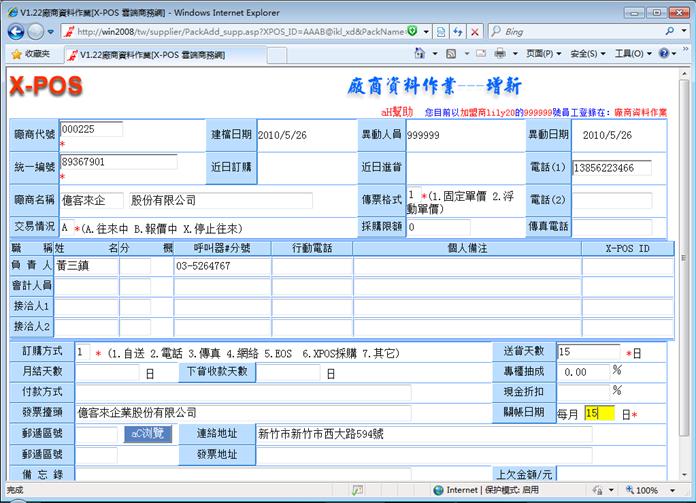
Task: Click the 廠商代號 field containing 000225
Action: pyautogui.click(x=91, y=129)
